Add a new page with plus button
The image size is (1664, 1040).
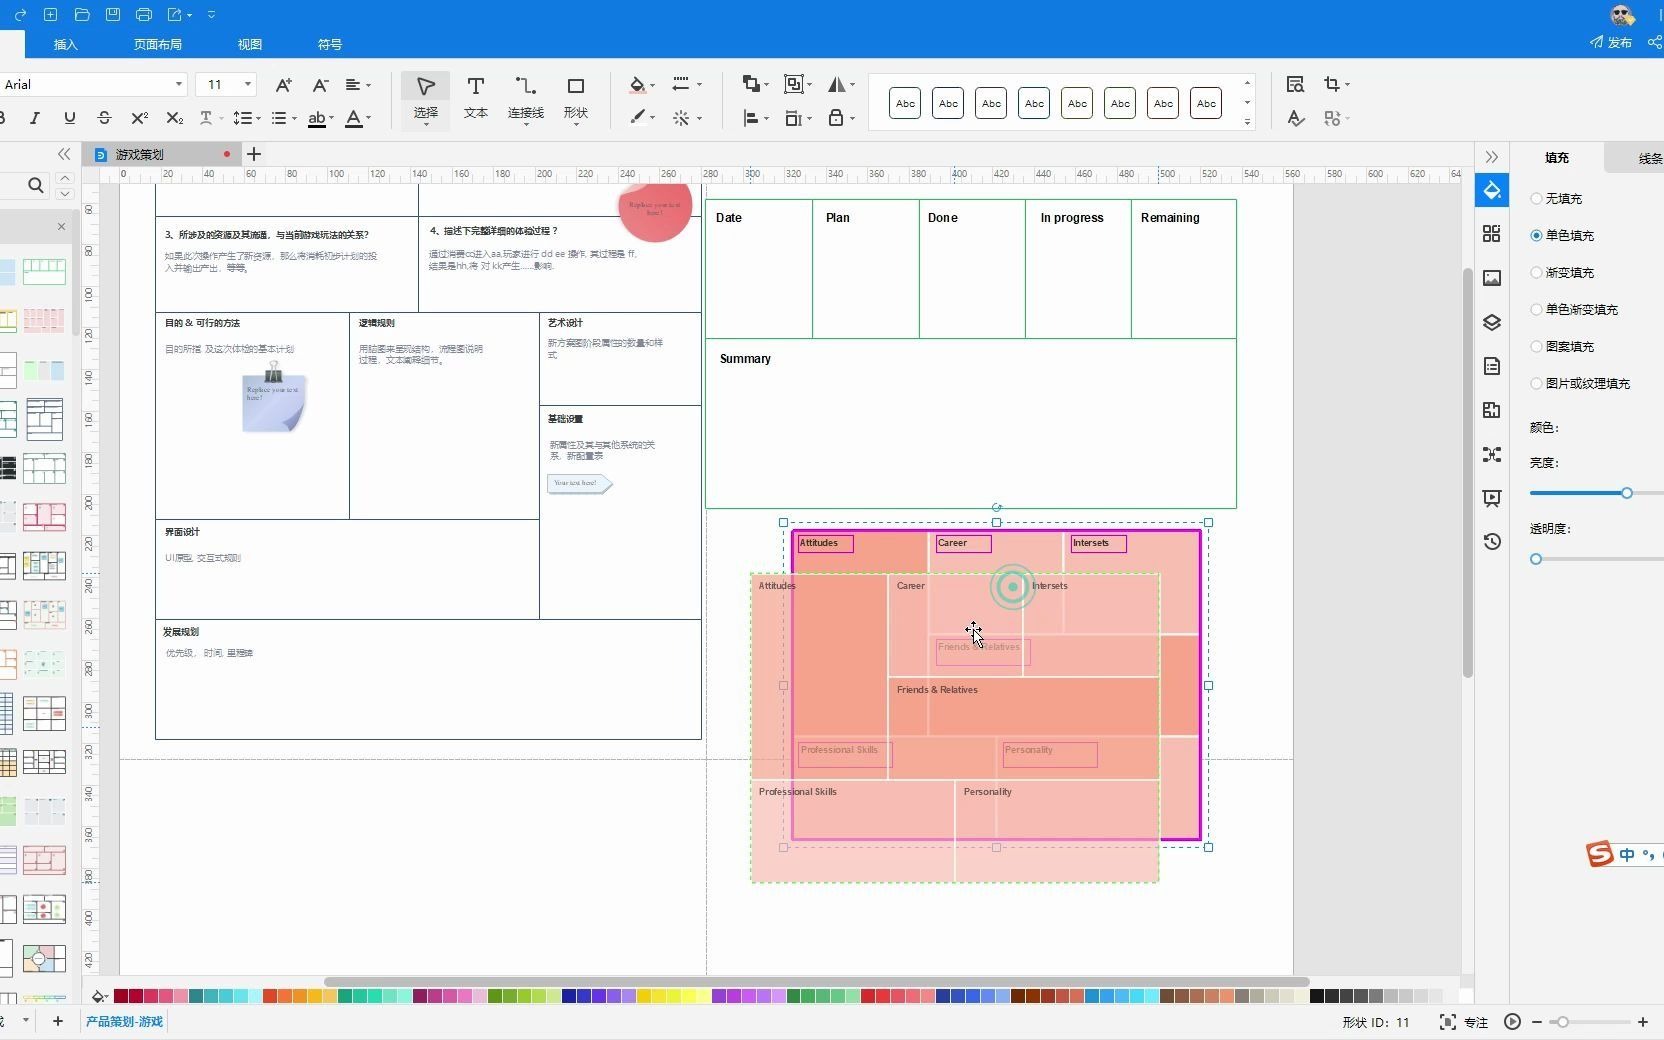click(58, 1021)
